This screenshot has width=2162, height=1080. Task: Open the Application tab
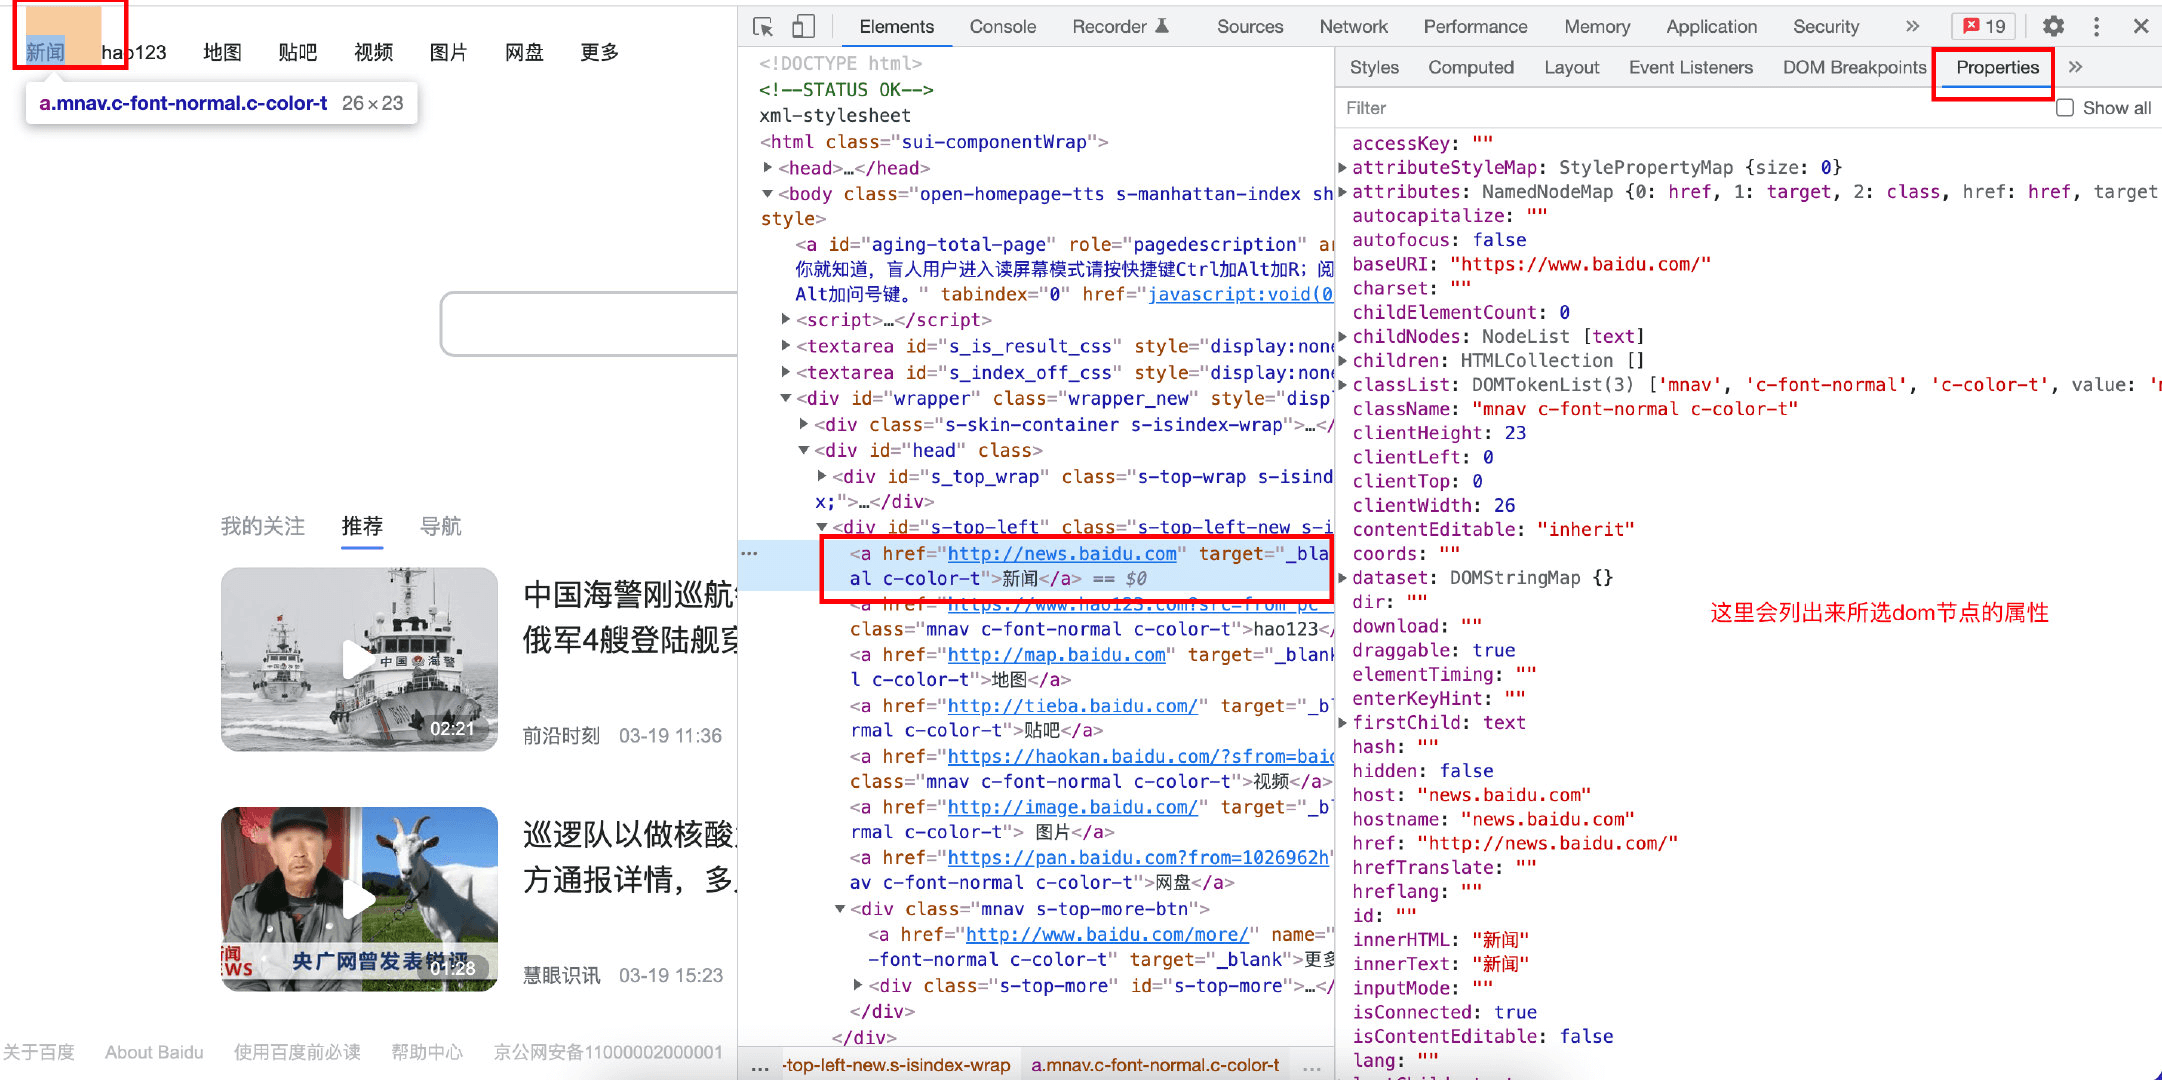point(1711,27)
